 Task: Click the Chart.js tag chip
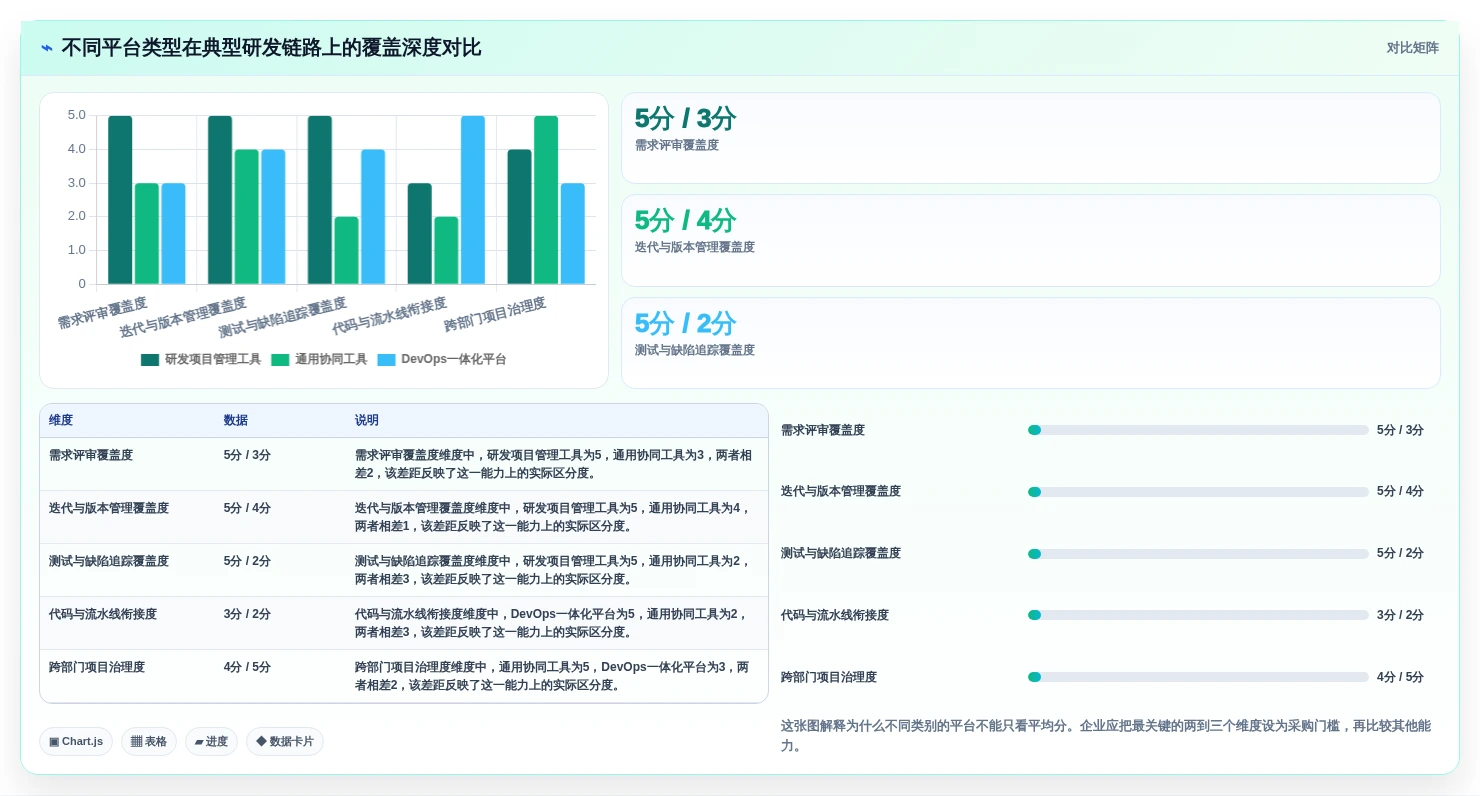[x=76, y=741]
